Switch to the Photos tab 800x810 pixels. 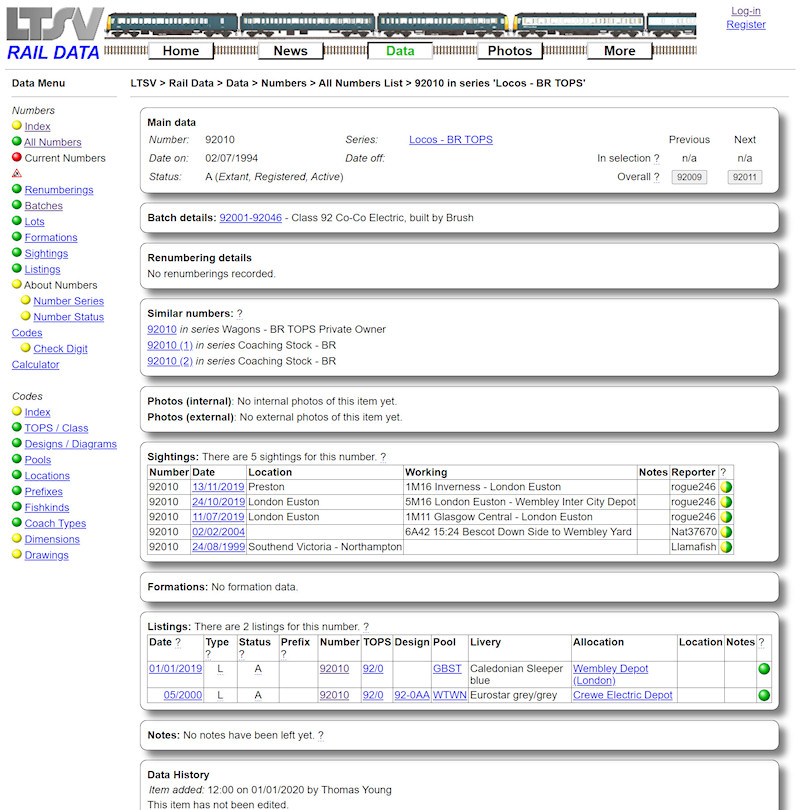pos(510,50)
